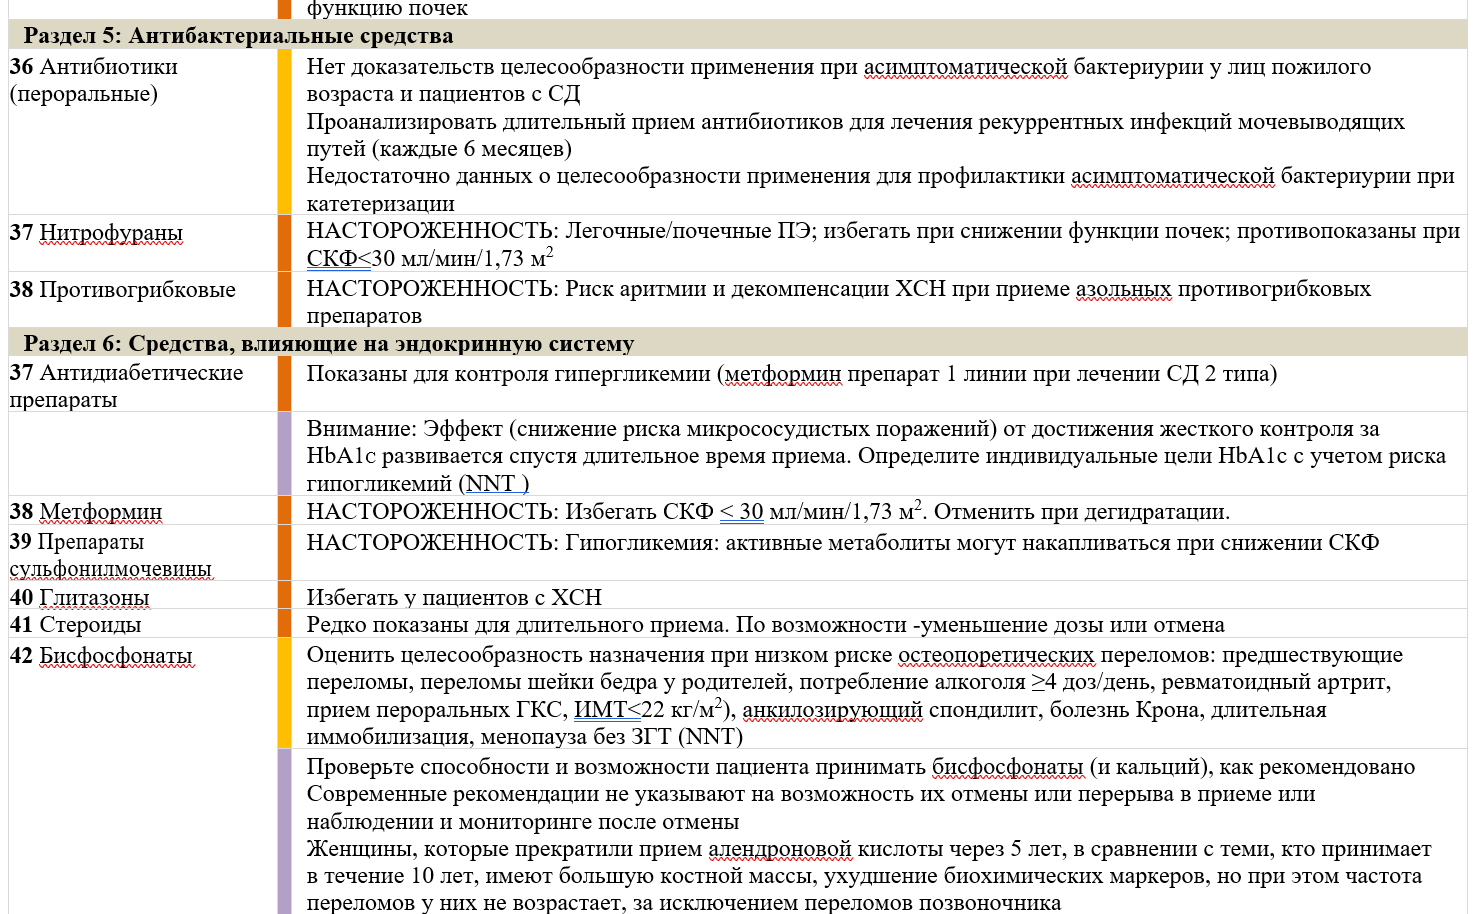Click the word "азольных" in the Противогрибковые row
Image resolution: width=1474 pixels, height=914 pixels.
pyautogui.click(x=1123, y=289)
